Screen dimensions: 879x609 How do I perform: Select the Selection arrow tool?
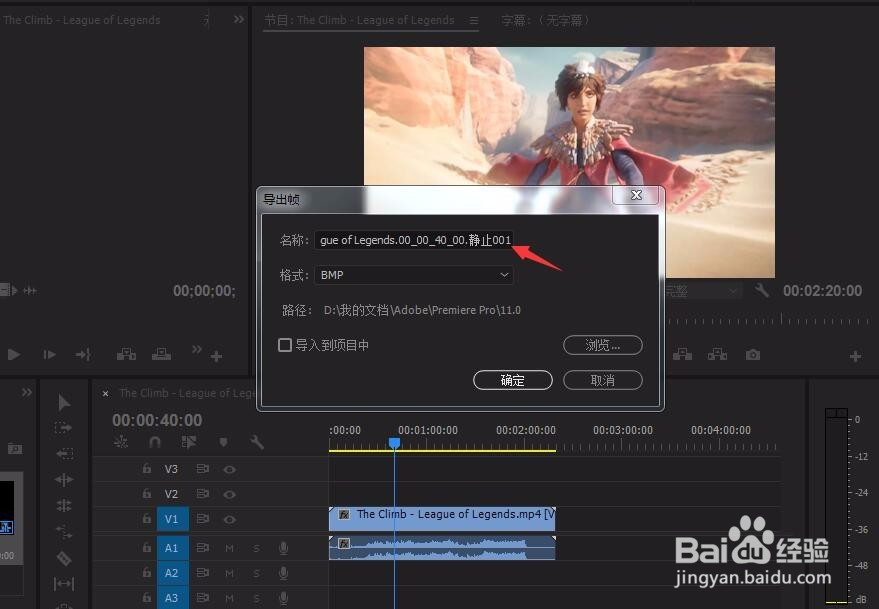[64, 402]
